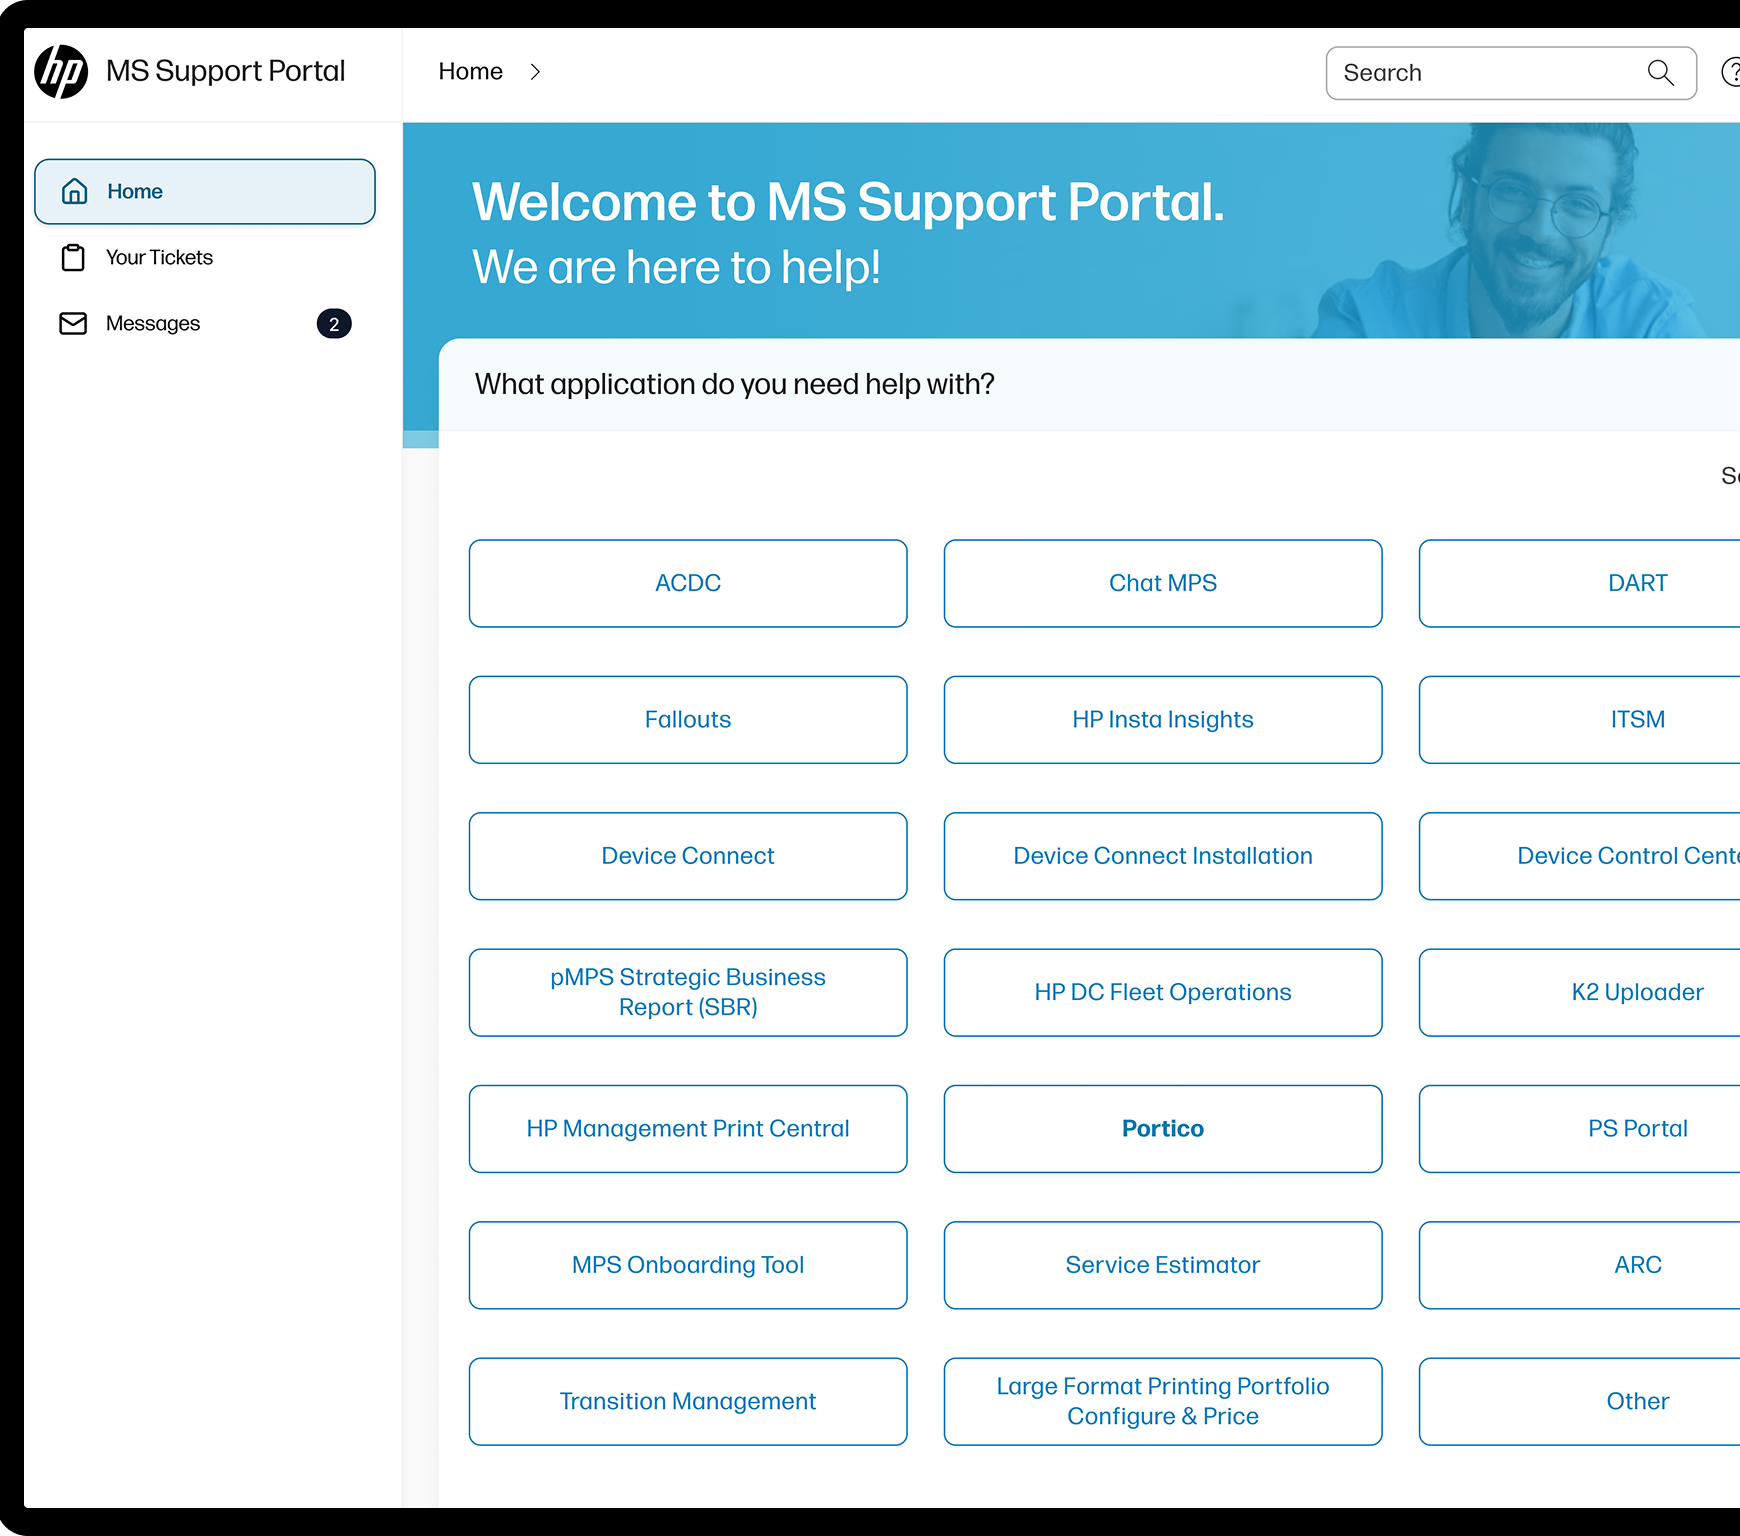Open the Service Estimator tool
1740x1536 pixels.
pyautogui.click(x=1162, y=1264)
